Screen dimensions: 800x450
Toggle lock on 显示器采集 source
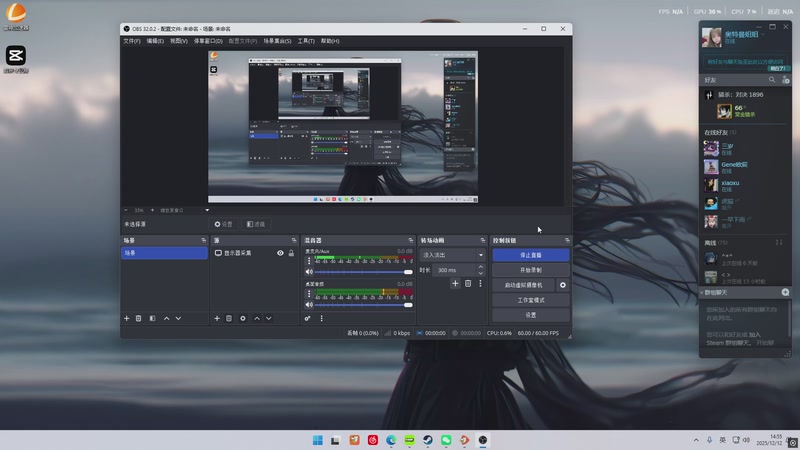[x=291, y=253]
